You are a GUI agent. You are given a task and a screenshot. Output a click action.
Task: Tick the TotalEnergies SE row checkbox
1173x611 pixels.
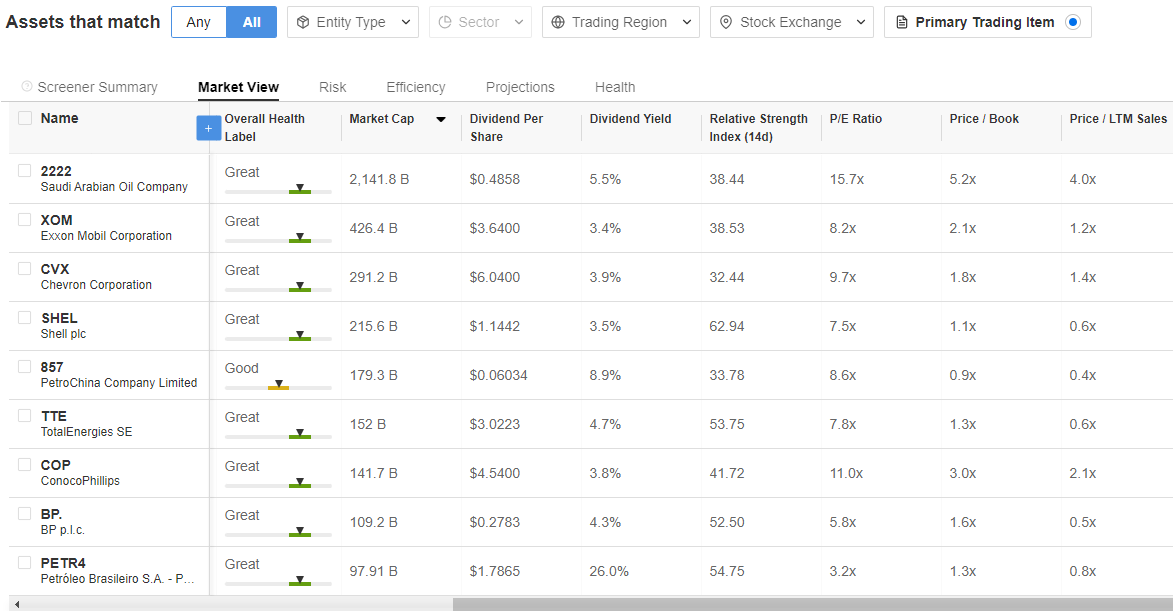point(25,415)
